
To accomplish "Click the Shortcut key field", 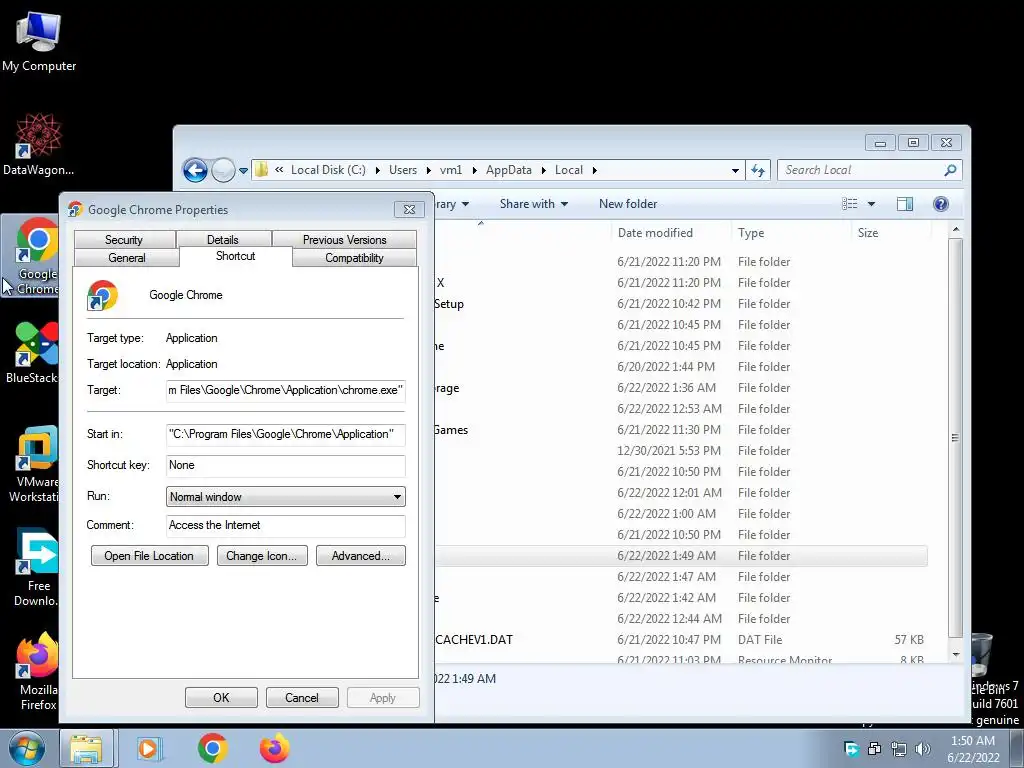I will pyautogui.click(x=285, y=466).
